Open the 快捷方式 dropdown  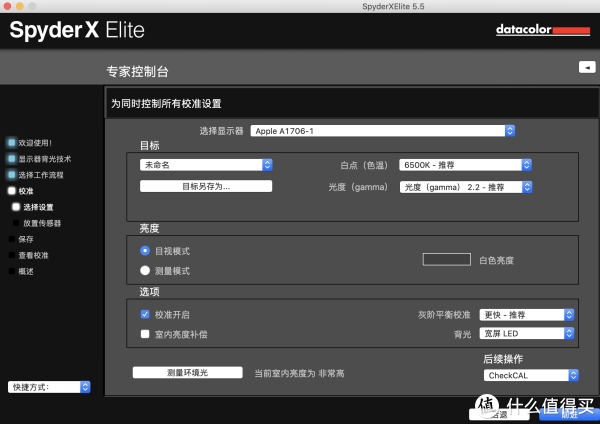pyautogui.click(x=49, y=387)
